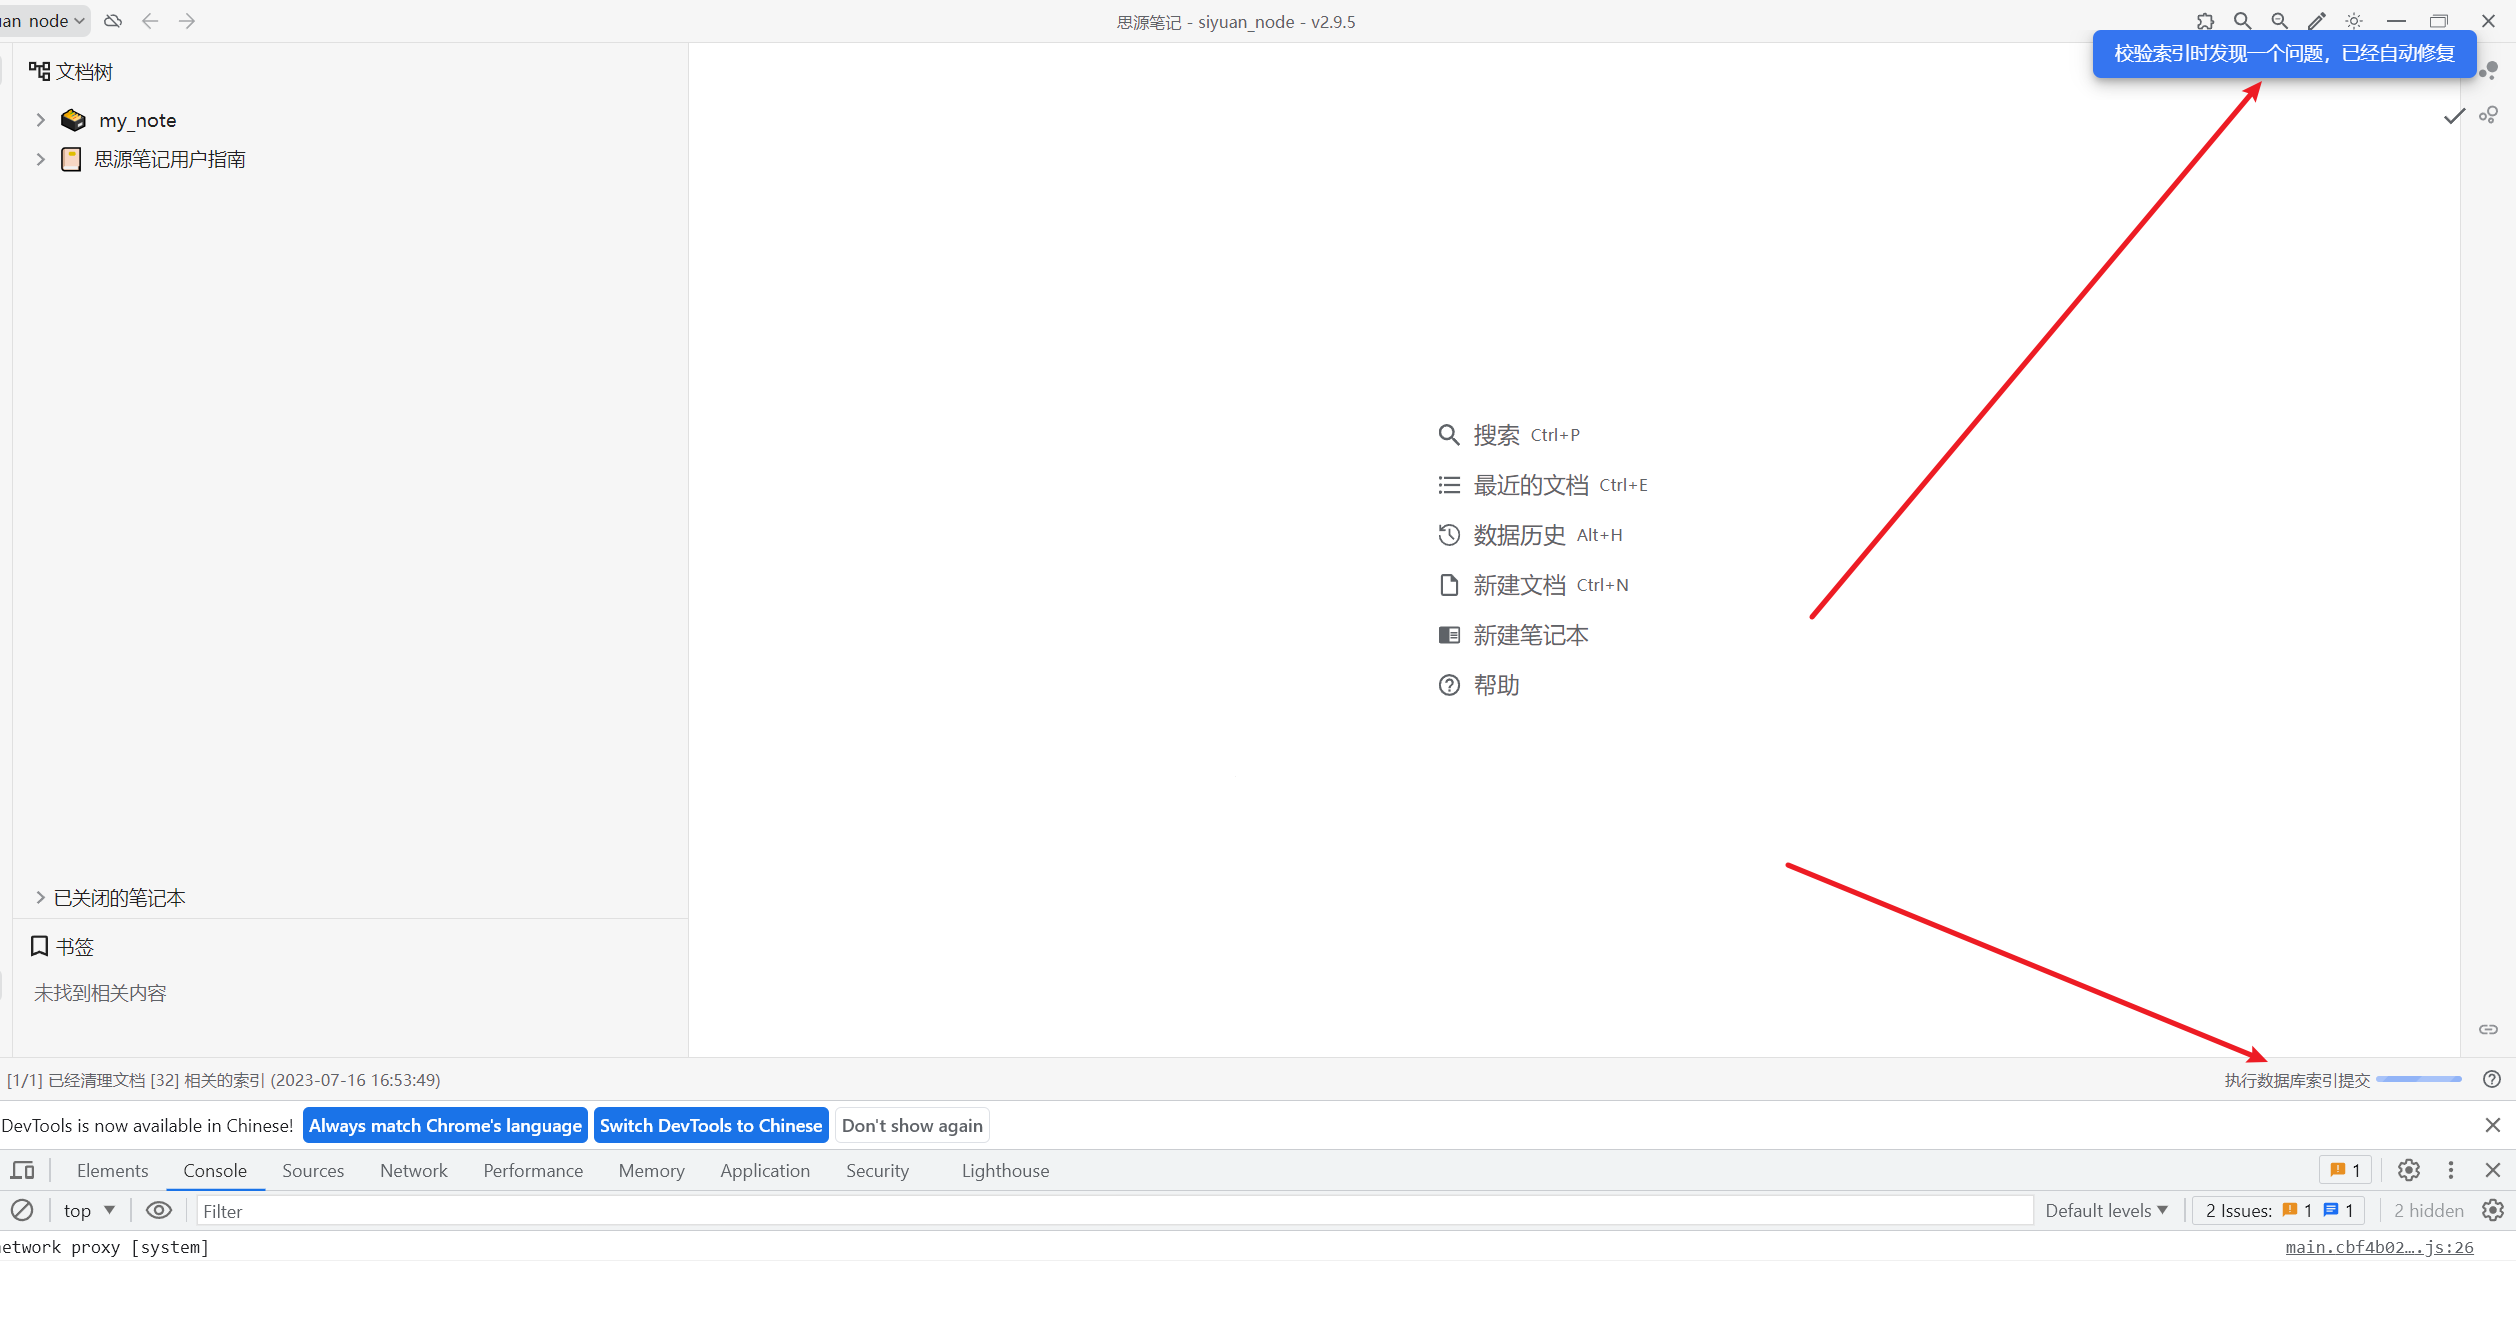Viewport: 2516px width, 1322px height.
Task: Click the live expression eye icon
Action: tap(159, 1210)
